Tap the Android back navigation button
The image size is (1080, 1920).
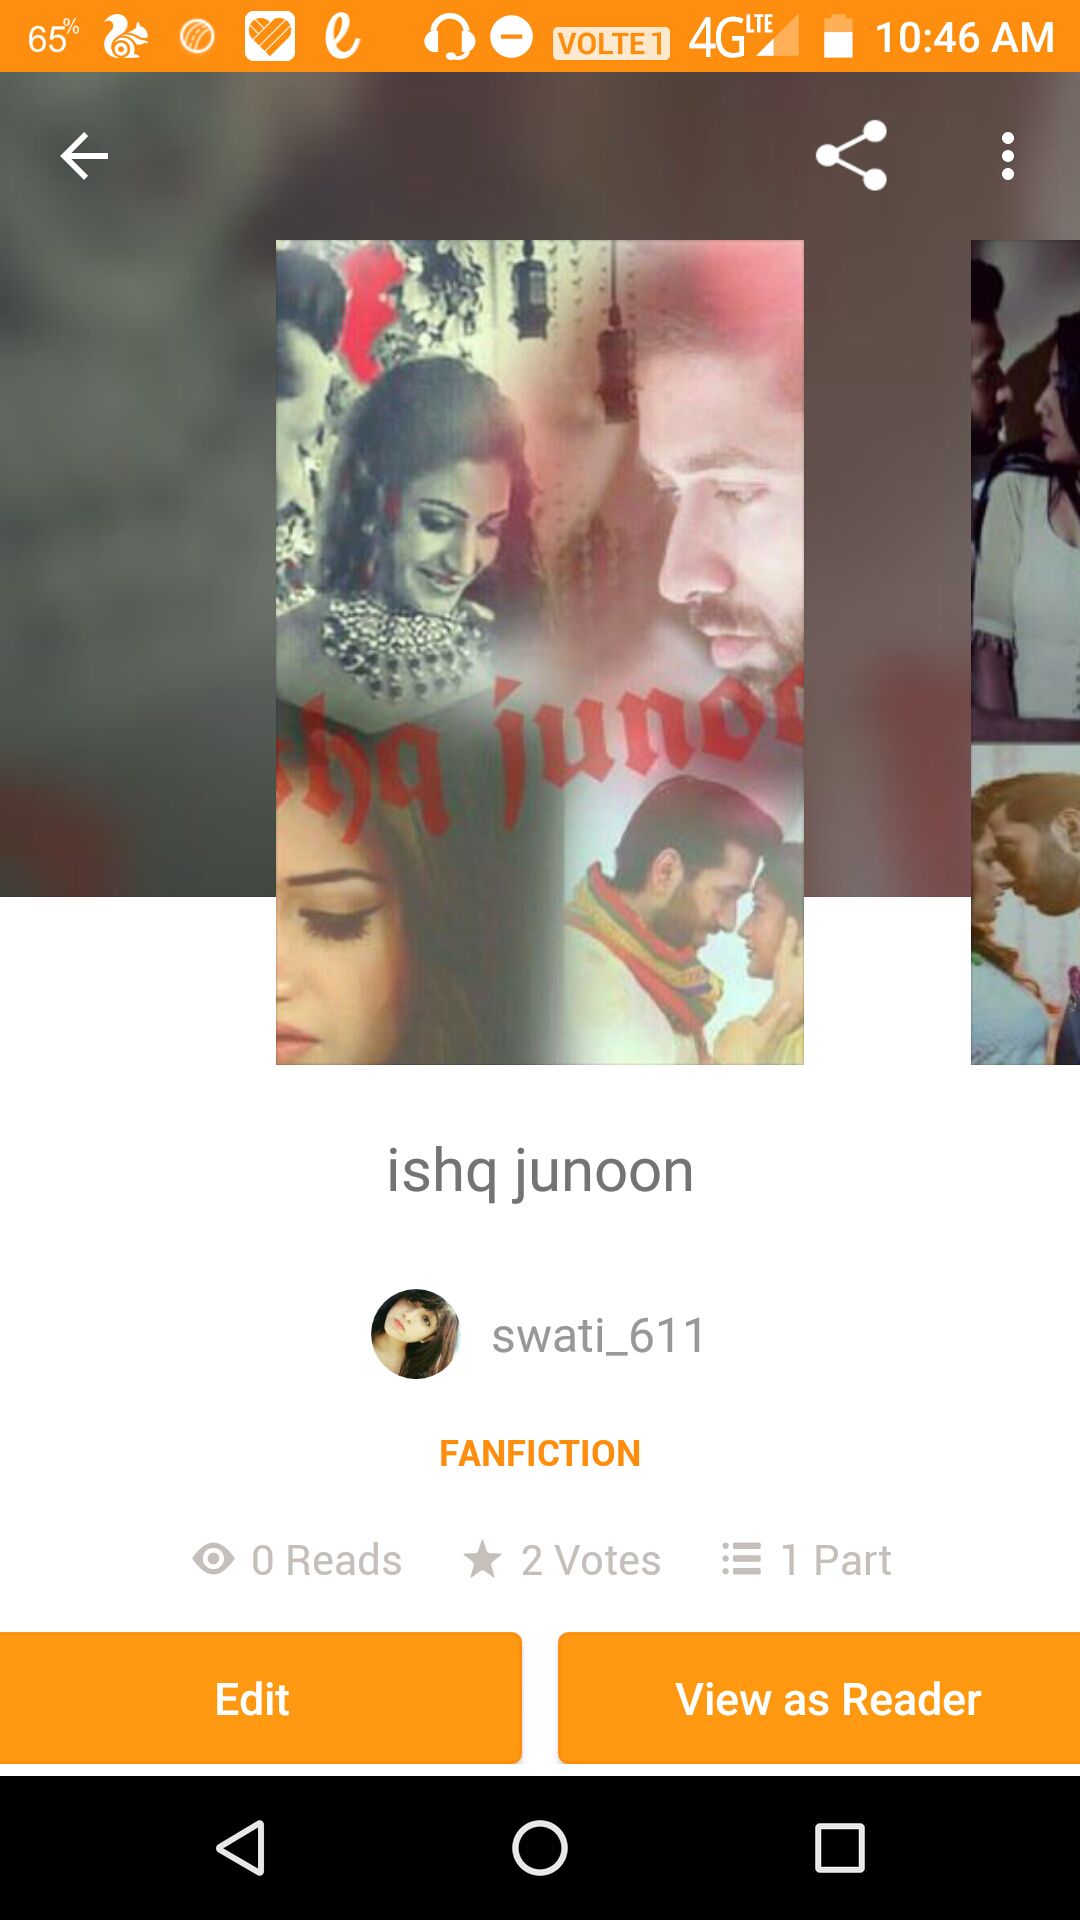pyautogui.click(x=240, y=1847)
